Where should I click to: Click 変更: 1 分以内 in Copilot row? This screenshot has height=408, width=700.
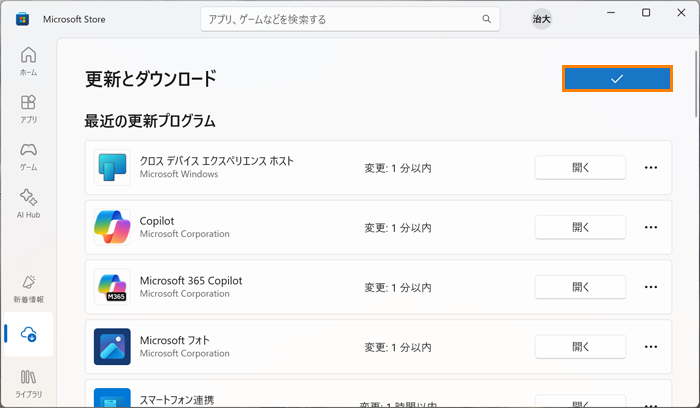point(398,228)
